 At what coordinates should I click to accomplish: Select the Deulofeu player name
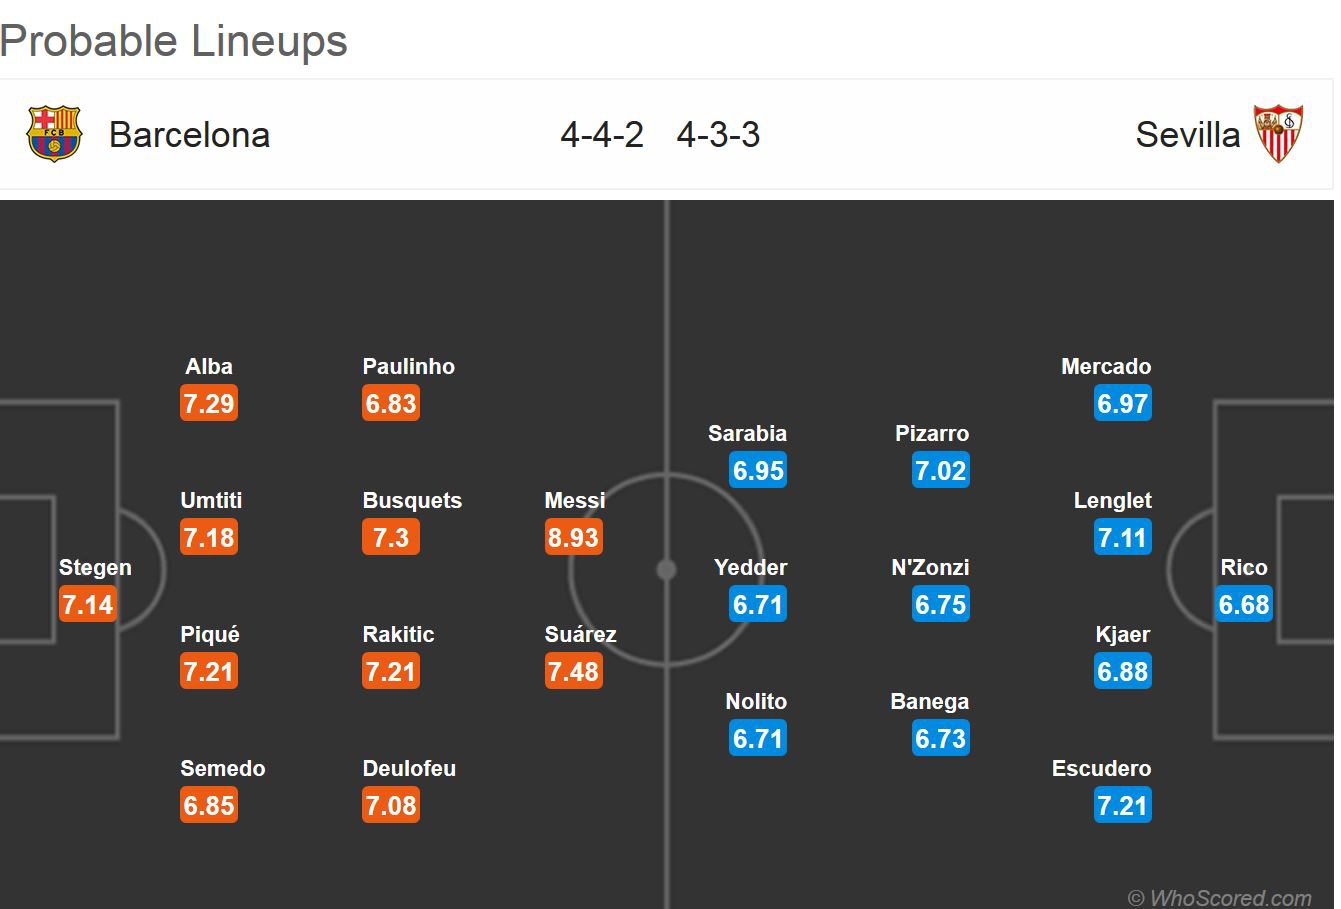(x=409, y=768)
